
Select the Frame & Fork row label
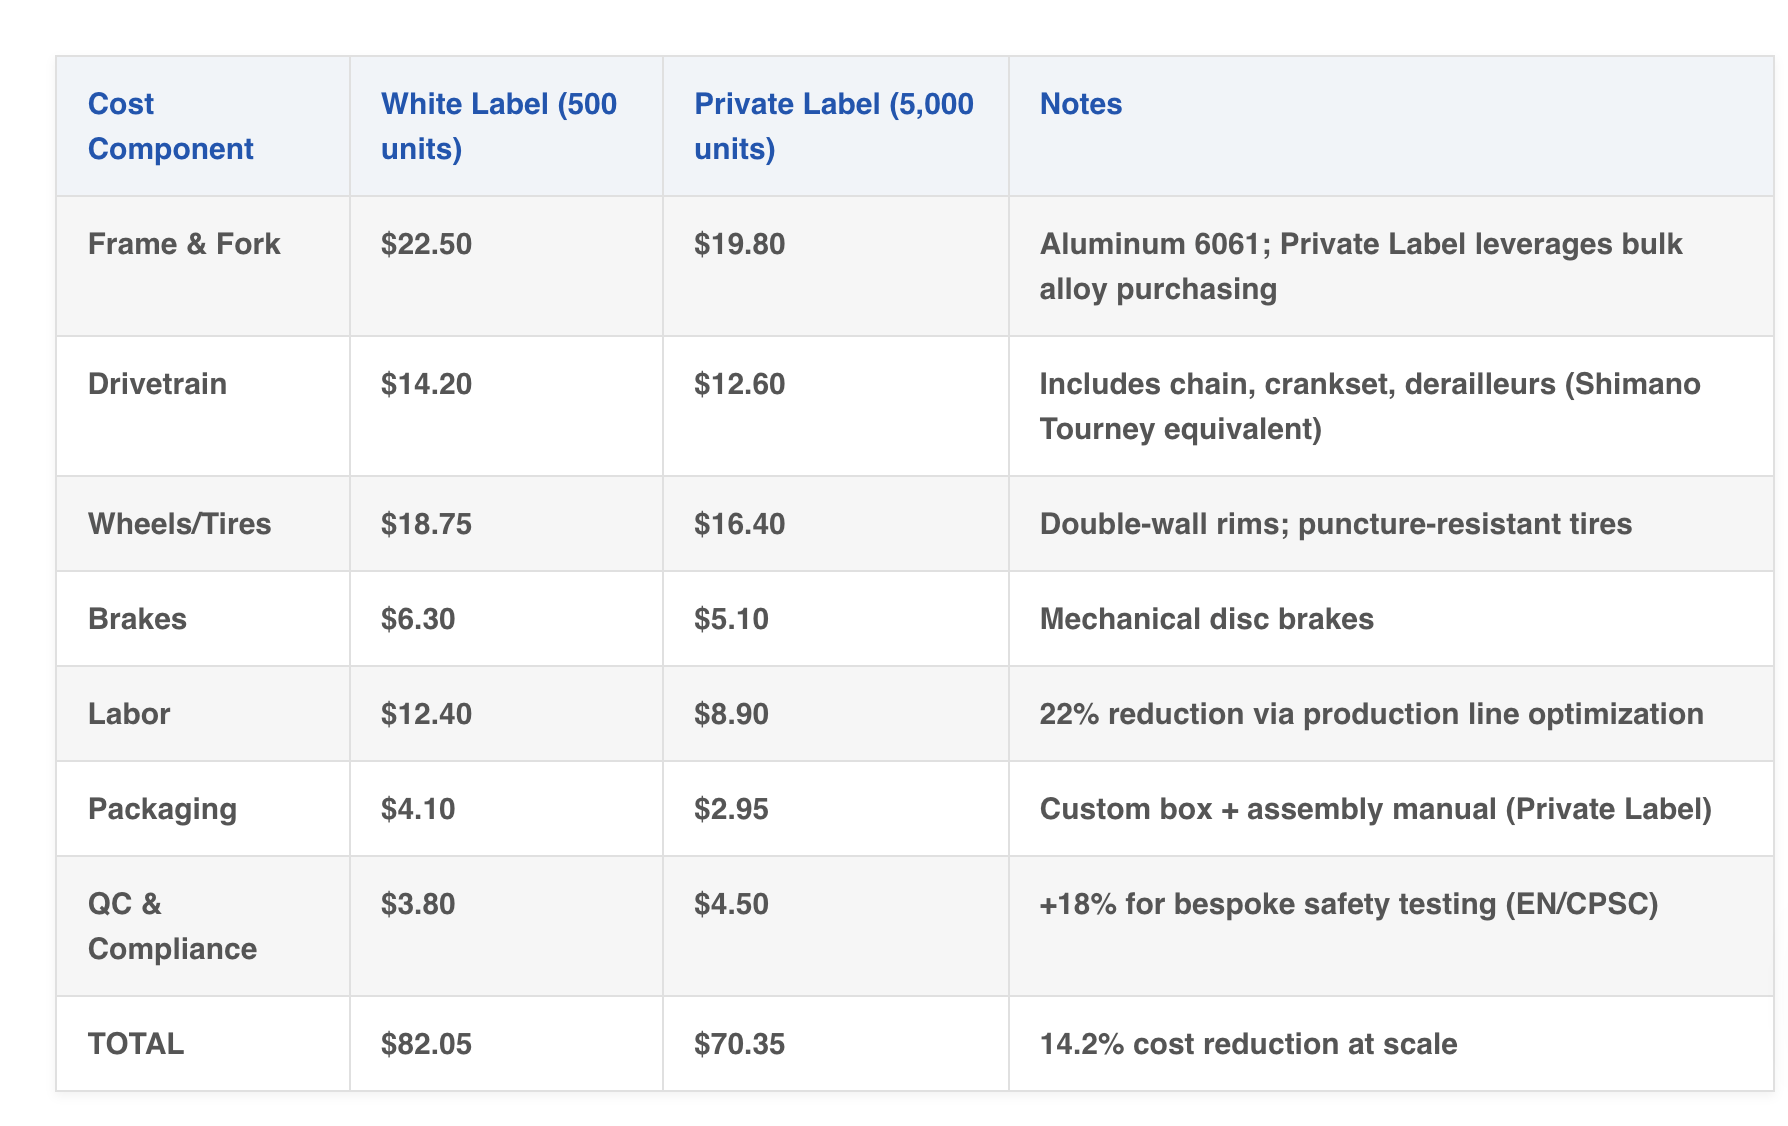tap(184, 244)
